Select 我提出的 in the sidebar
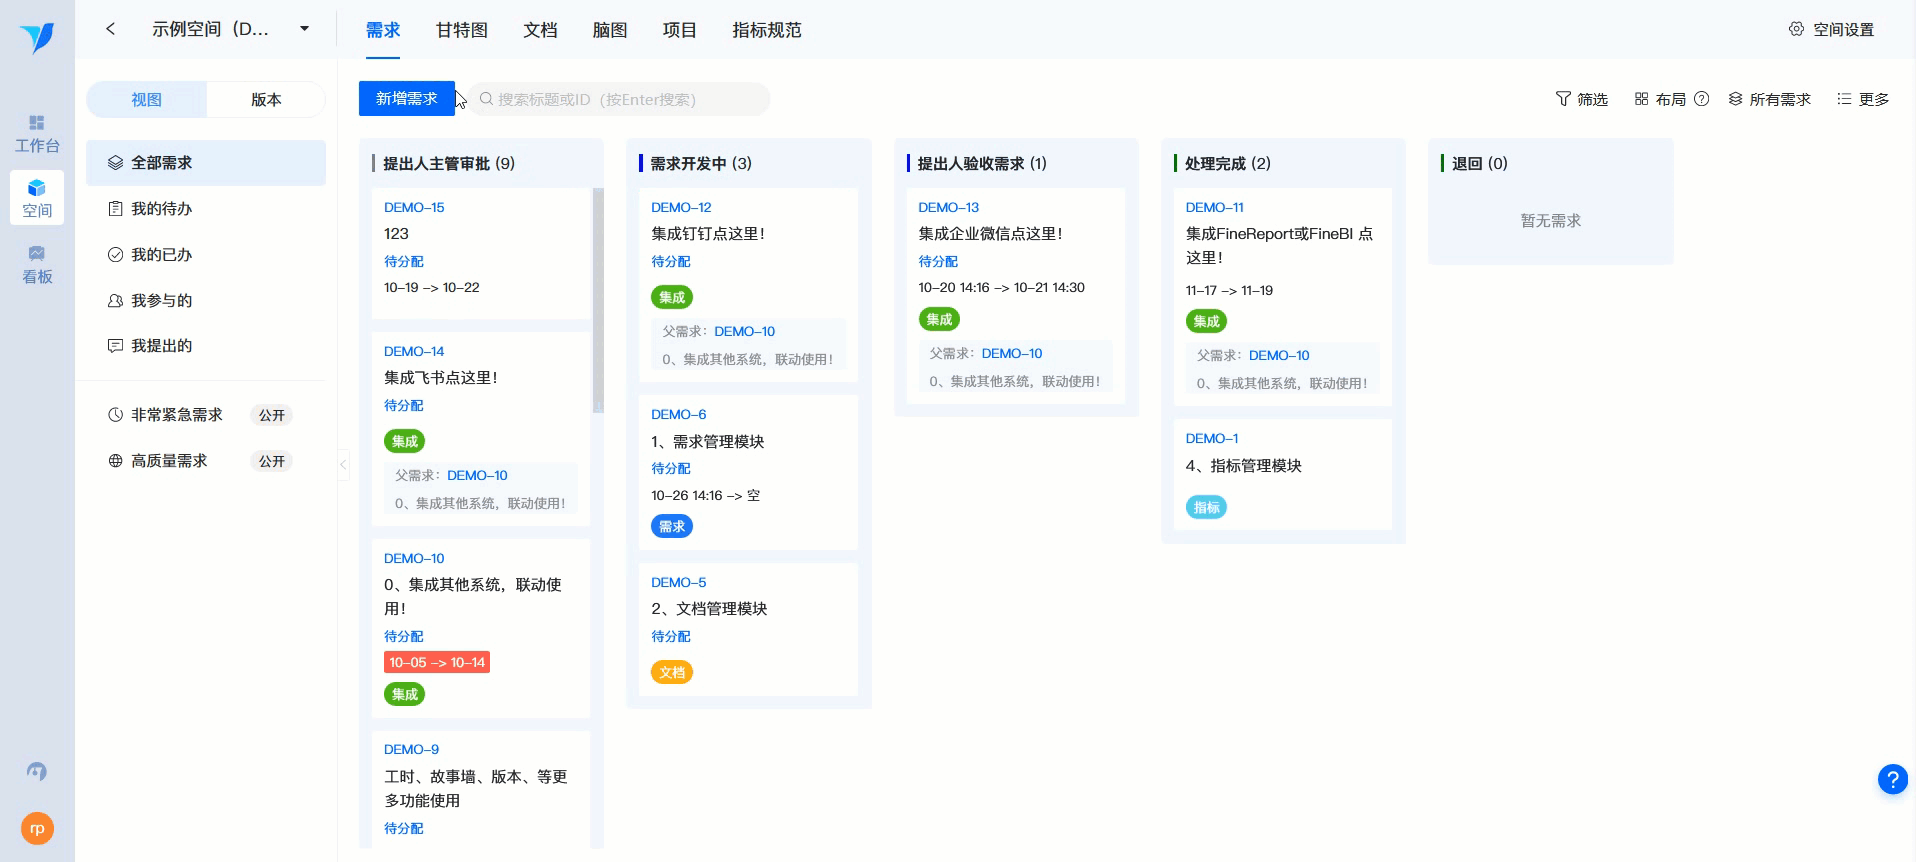 [206, 346]
